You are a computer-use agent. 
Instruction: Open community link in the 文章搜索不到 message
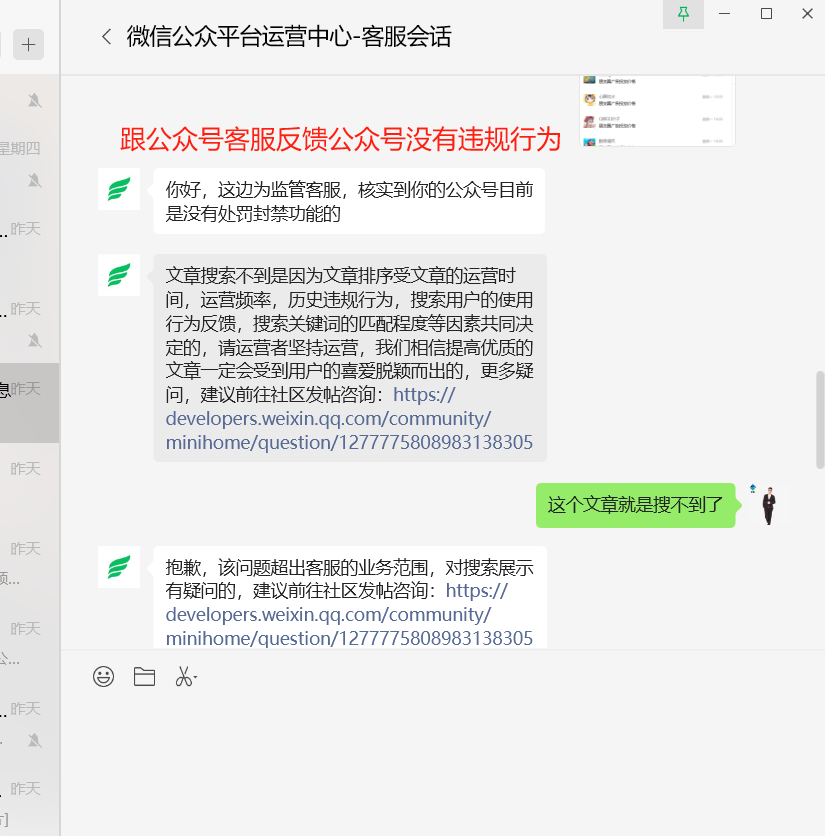(349, 419)
